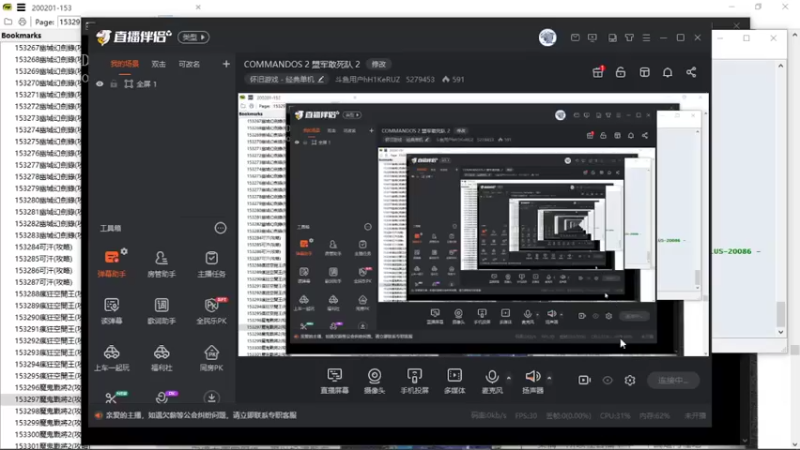Viewport: 800px width, 450px height.
Task: Switch to the 可改名 scene tab
Action: (189, 64)
